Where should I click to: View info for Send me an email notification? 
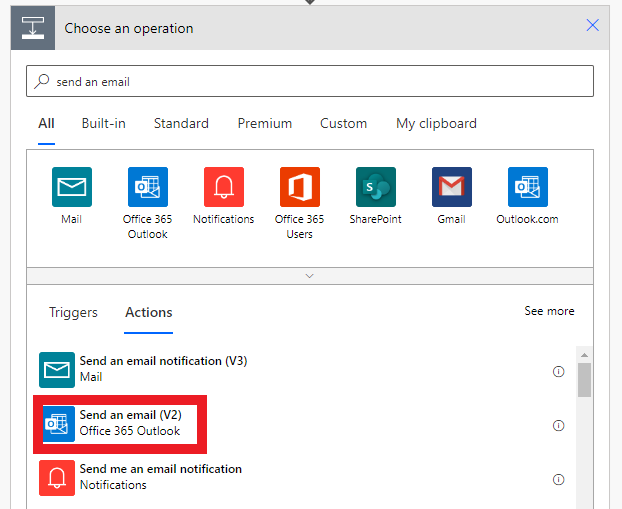tap(559, 479)
